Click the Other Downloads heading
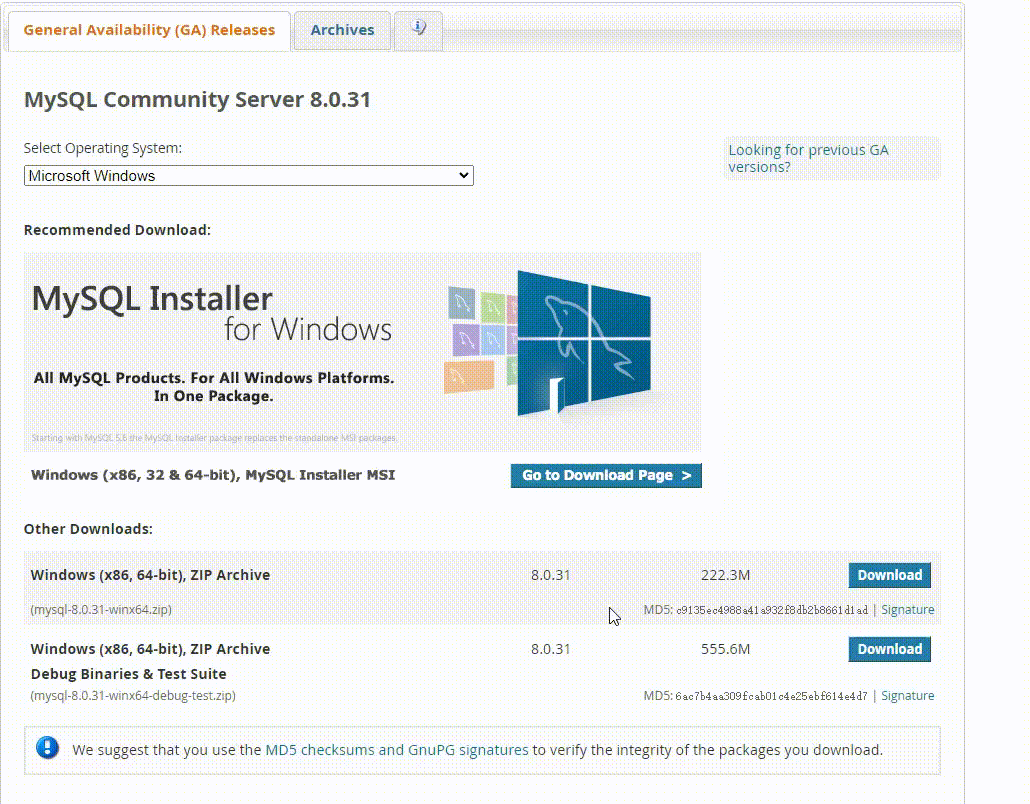1030x804 pixels. [88, 529]
